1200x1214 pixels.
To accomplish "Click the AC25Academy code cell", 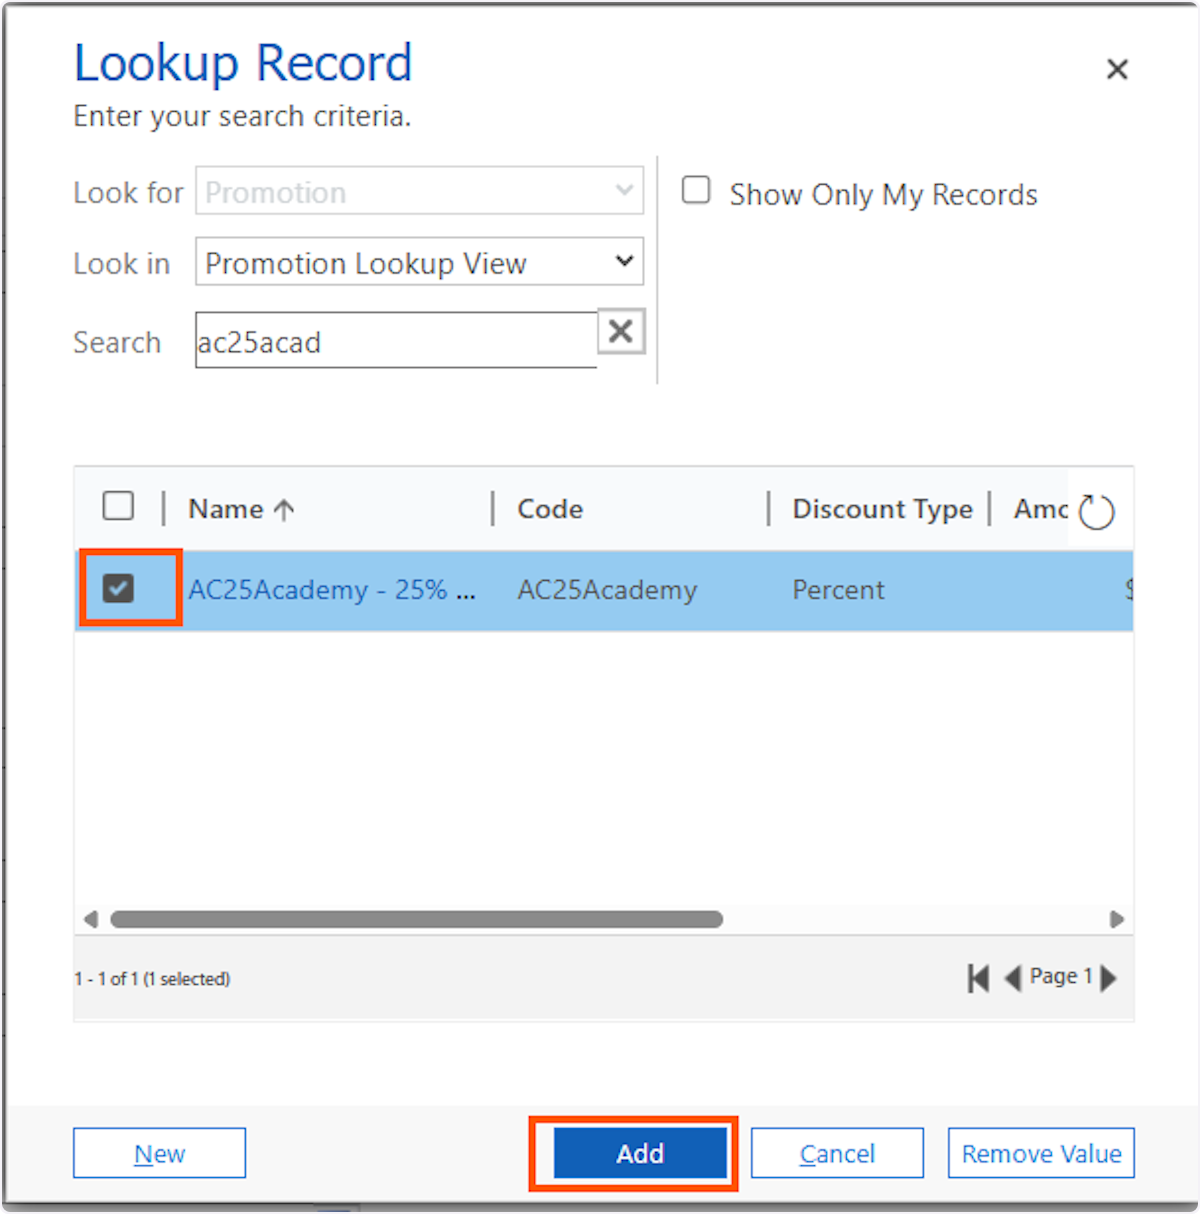I will [607, 590].
